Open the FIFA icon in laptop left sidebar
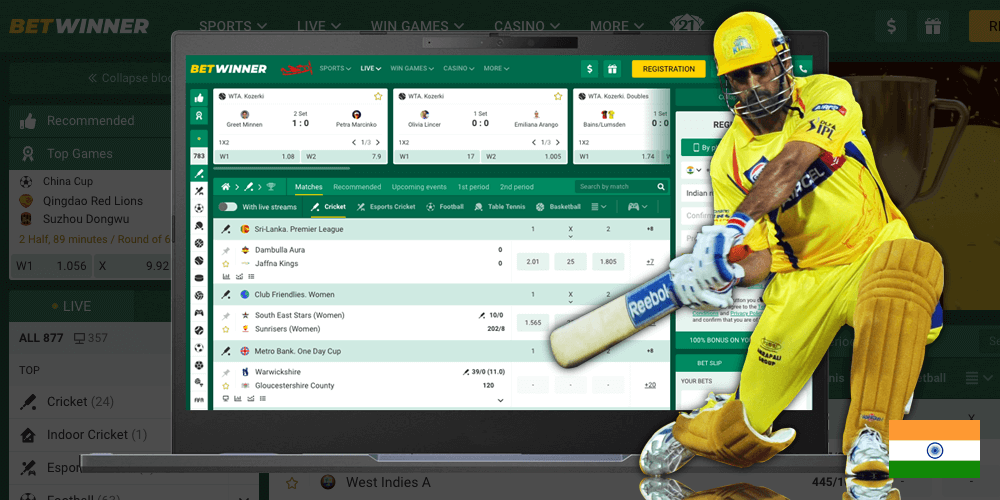This screenshot has width=1000, height=500. pyautogui.click(x=199, y=400)
